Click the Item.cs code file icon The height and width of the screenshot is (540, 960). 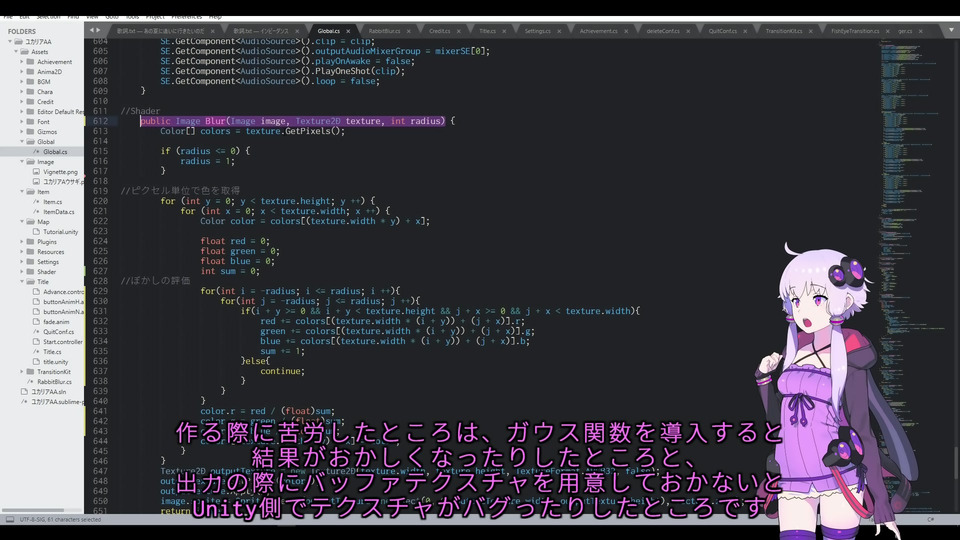[x=36, y=201]
